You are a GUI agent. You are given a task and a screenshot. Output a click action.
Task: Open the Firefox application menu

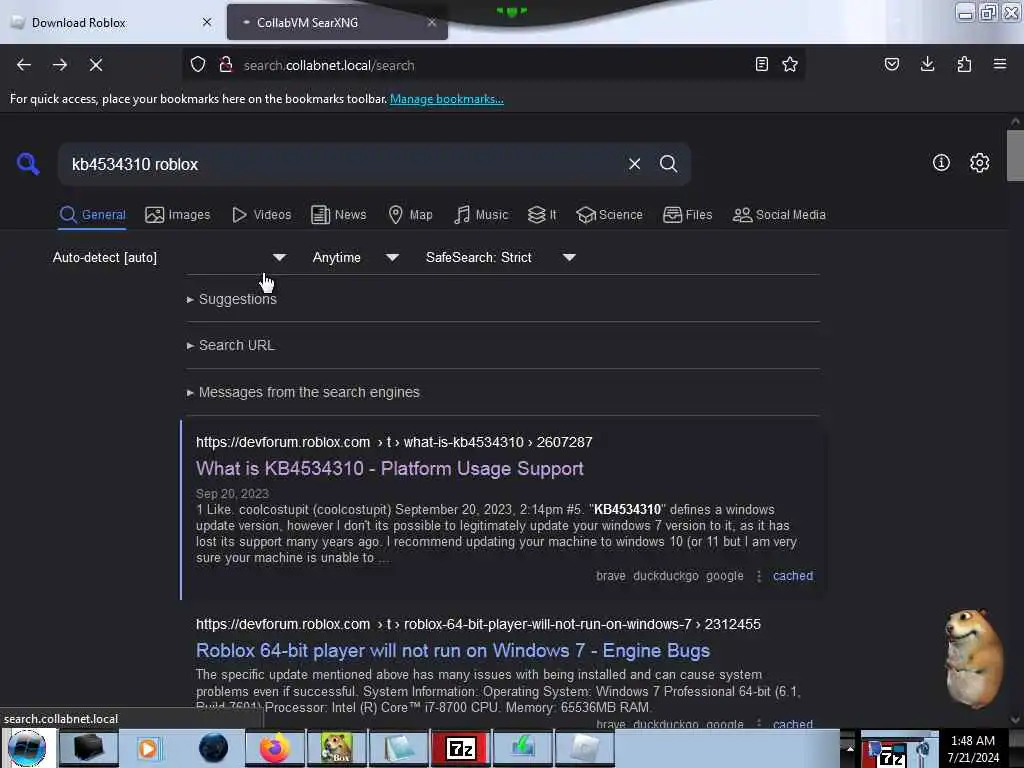(999, 64)
